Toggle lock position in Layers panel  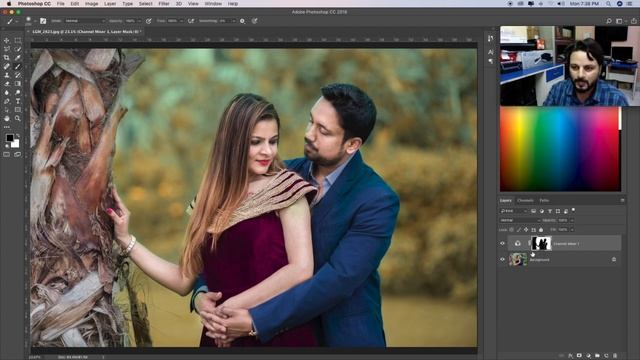click(526, 230)
